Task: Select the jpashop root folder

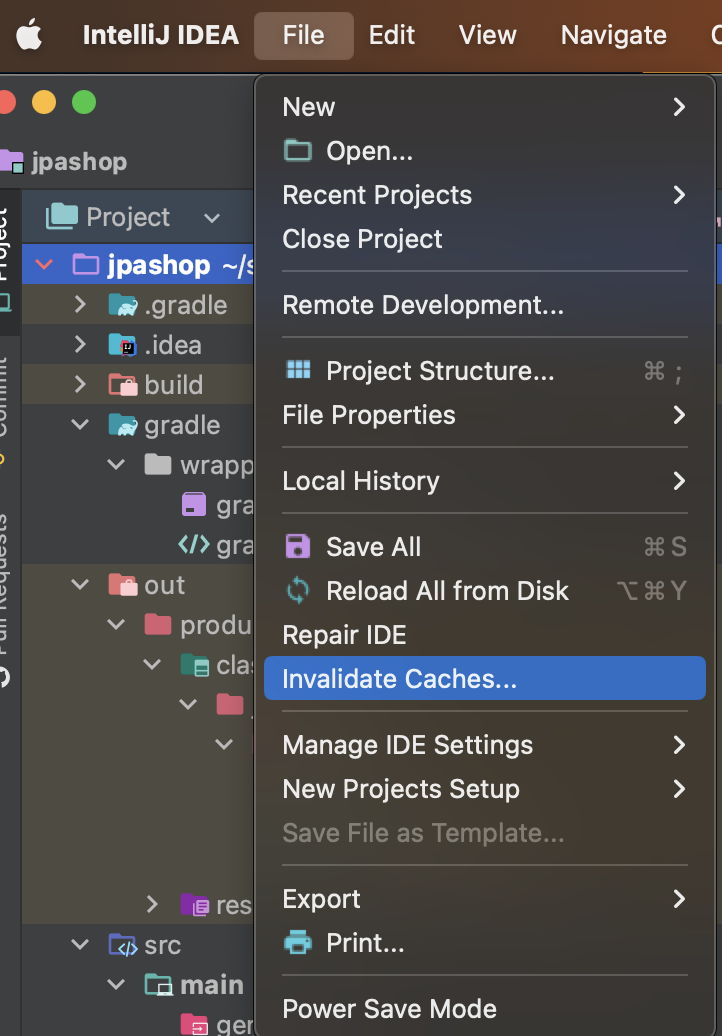Action: click(x=86, y=265)
